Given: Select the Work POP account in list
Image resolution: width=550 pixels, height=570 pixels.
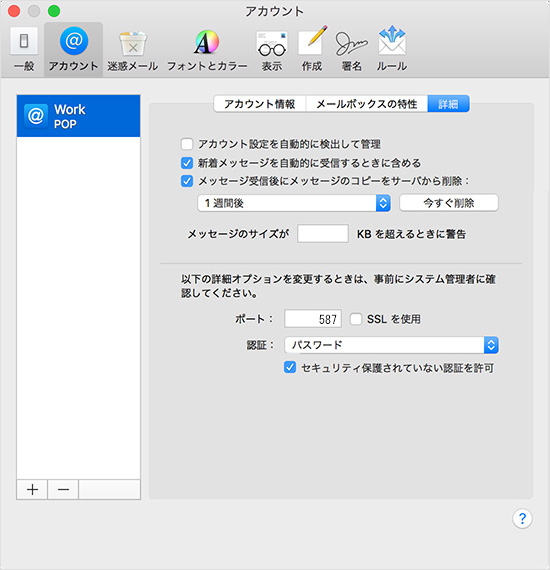Looking at the screenshot, I should pyautogui.click(x=78, y=116).
